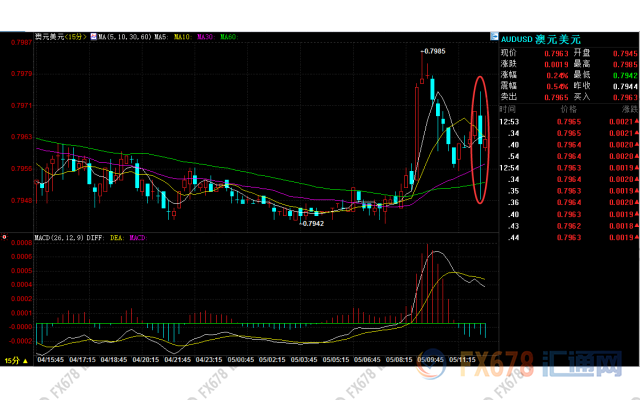This screenshot has height=400, width=640.
Task: Select the MA10 legend label
Action: click(182, 37)
